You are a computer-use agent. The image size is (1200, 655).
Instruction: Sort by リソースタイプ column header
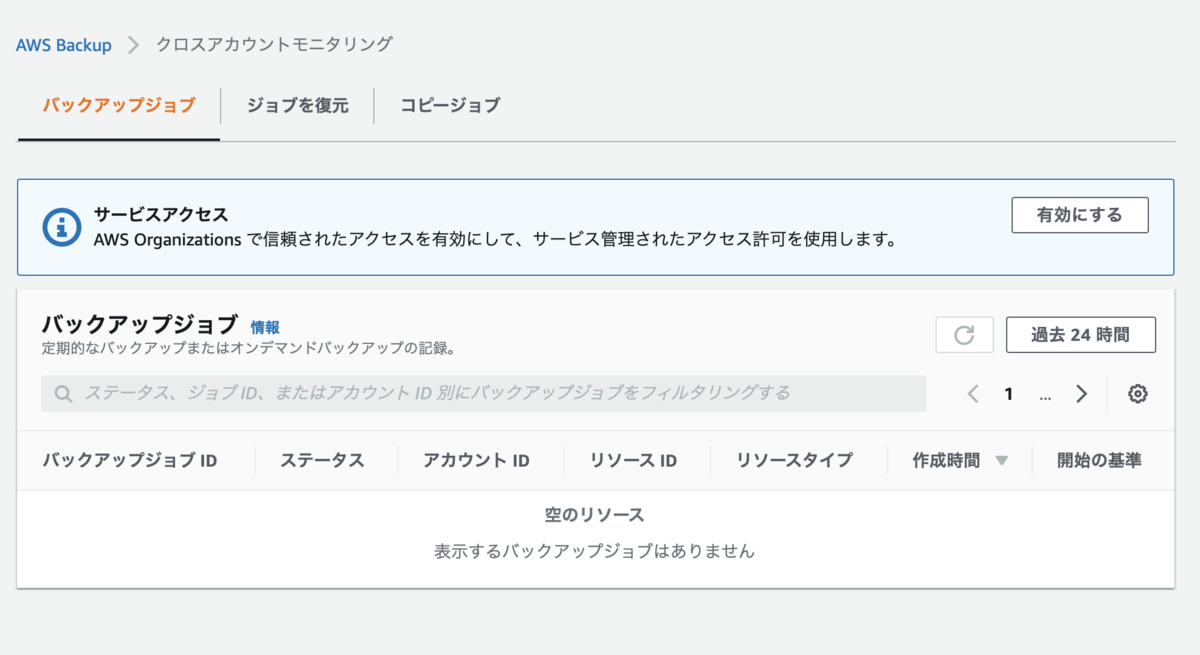[x=794, y=461]
